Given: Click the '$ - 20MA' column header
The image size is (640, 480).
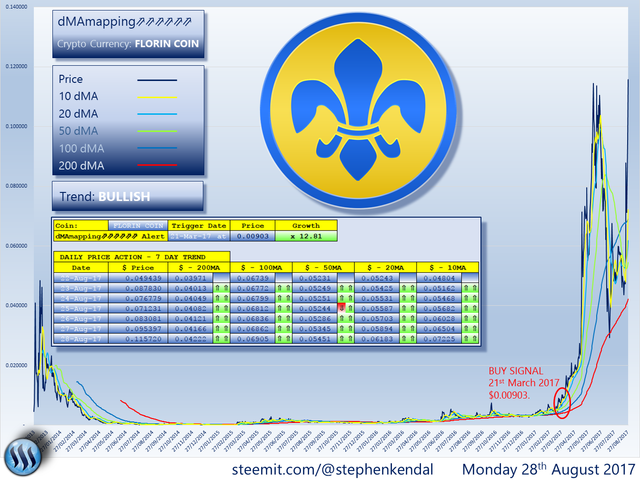Looking at the screenshot, I should 385,268.
